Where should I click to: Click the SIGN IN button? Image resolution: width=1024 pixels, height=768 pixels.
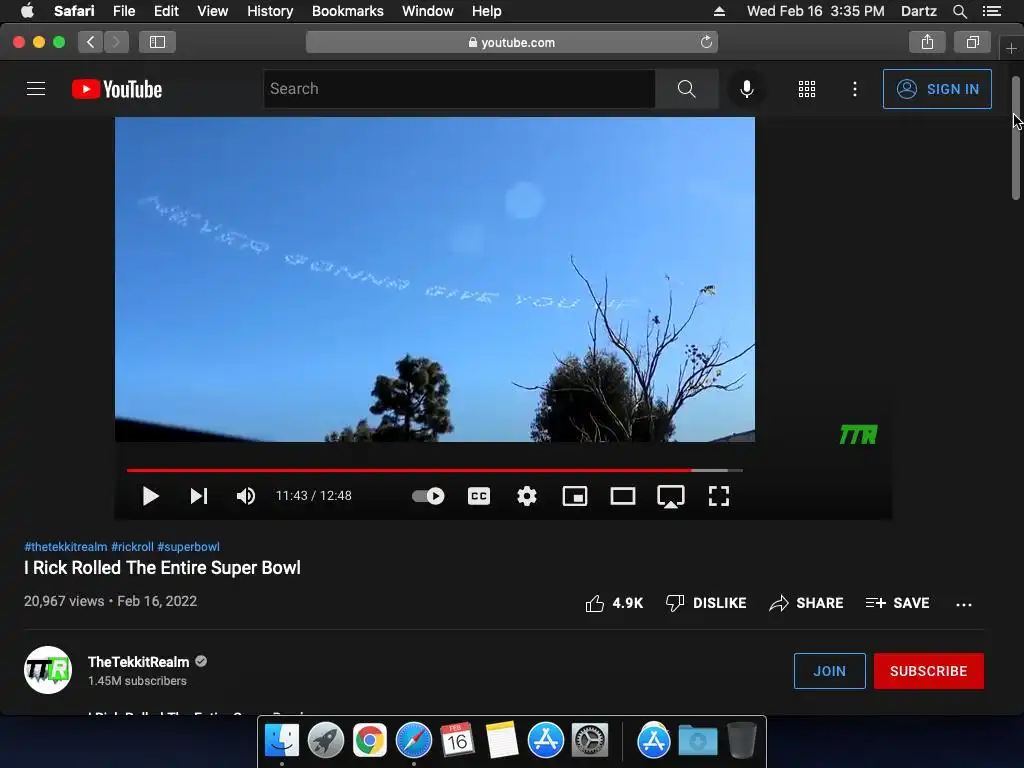[x=937, y=89]
